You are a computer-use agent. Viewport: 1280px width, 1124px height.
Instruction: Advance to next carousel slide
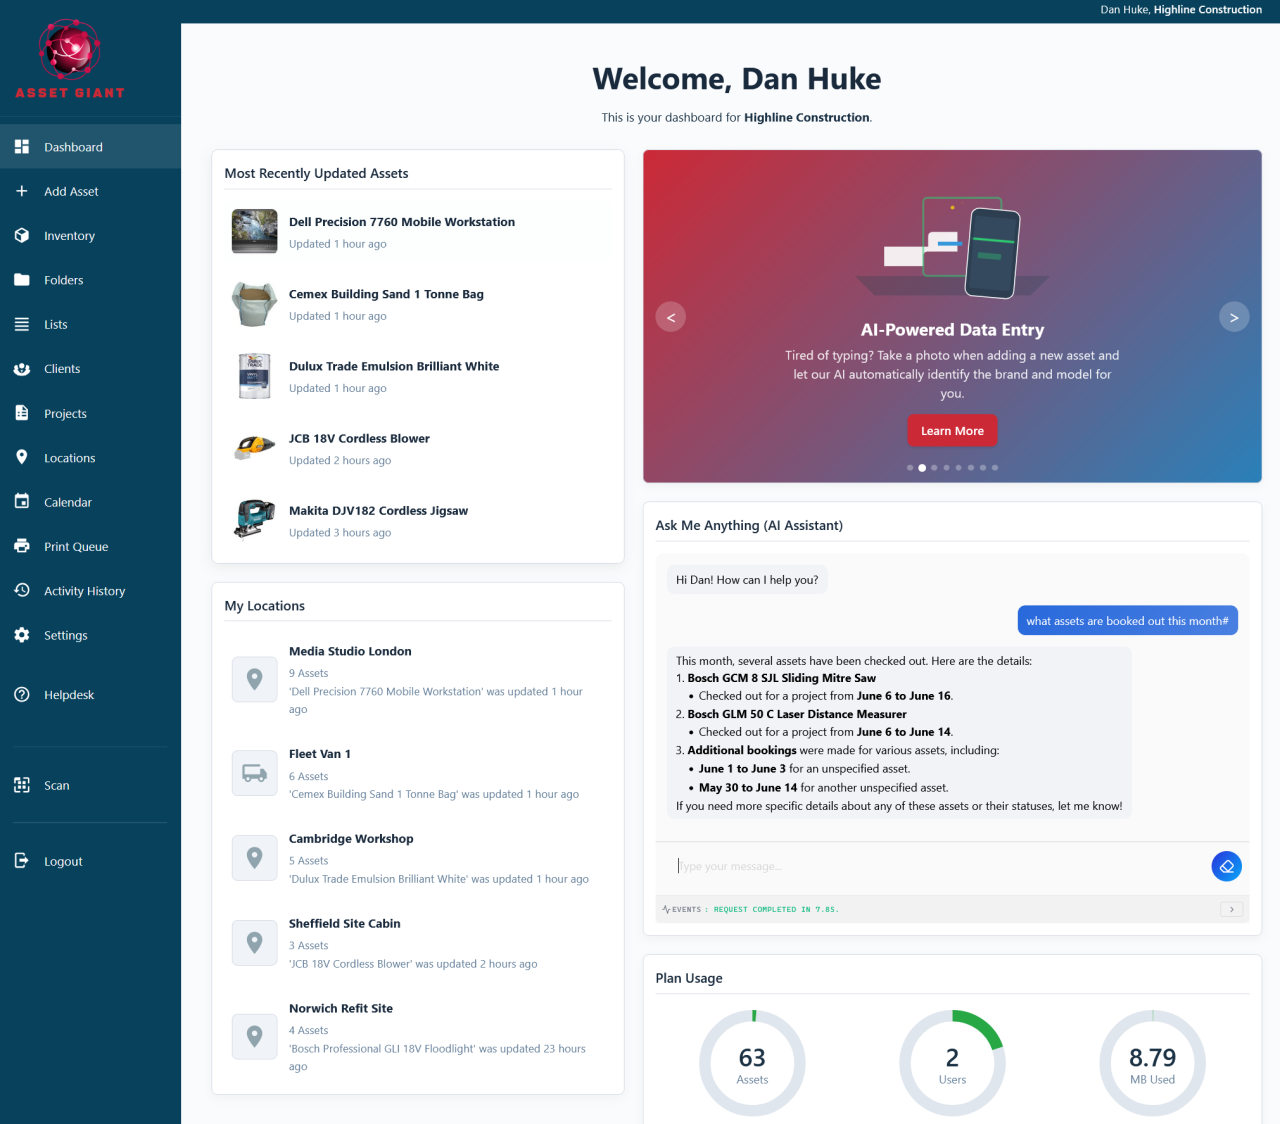pyautogui.click(x=1234, y=317)
